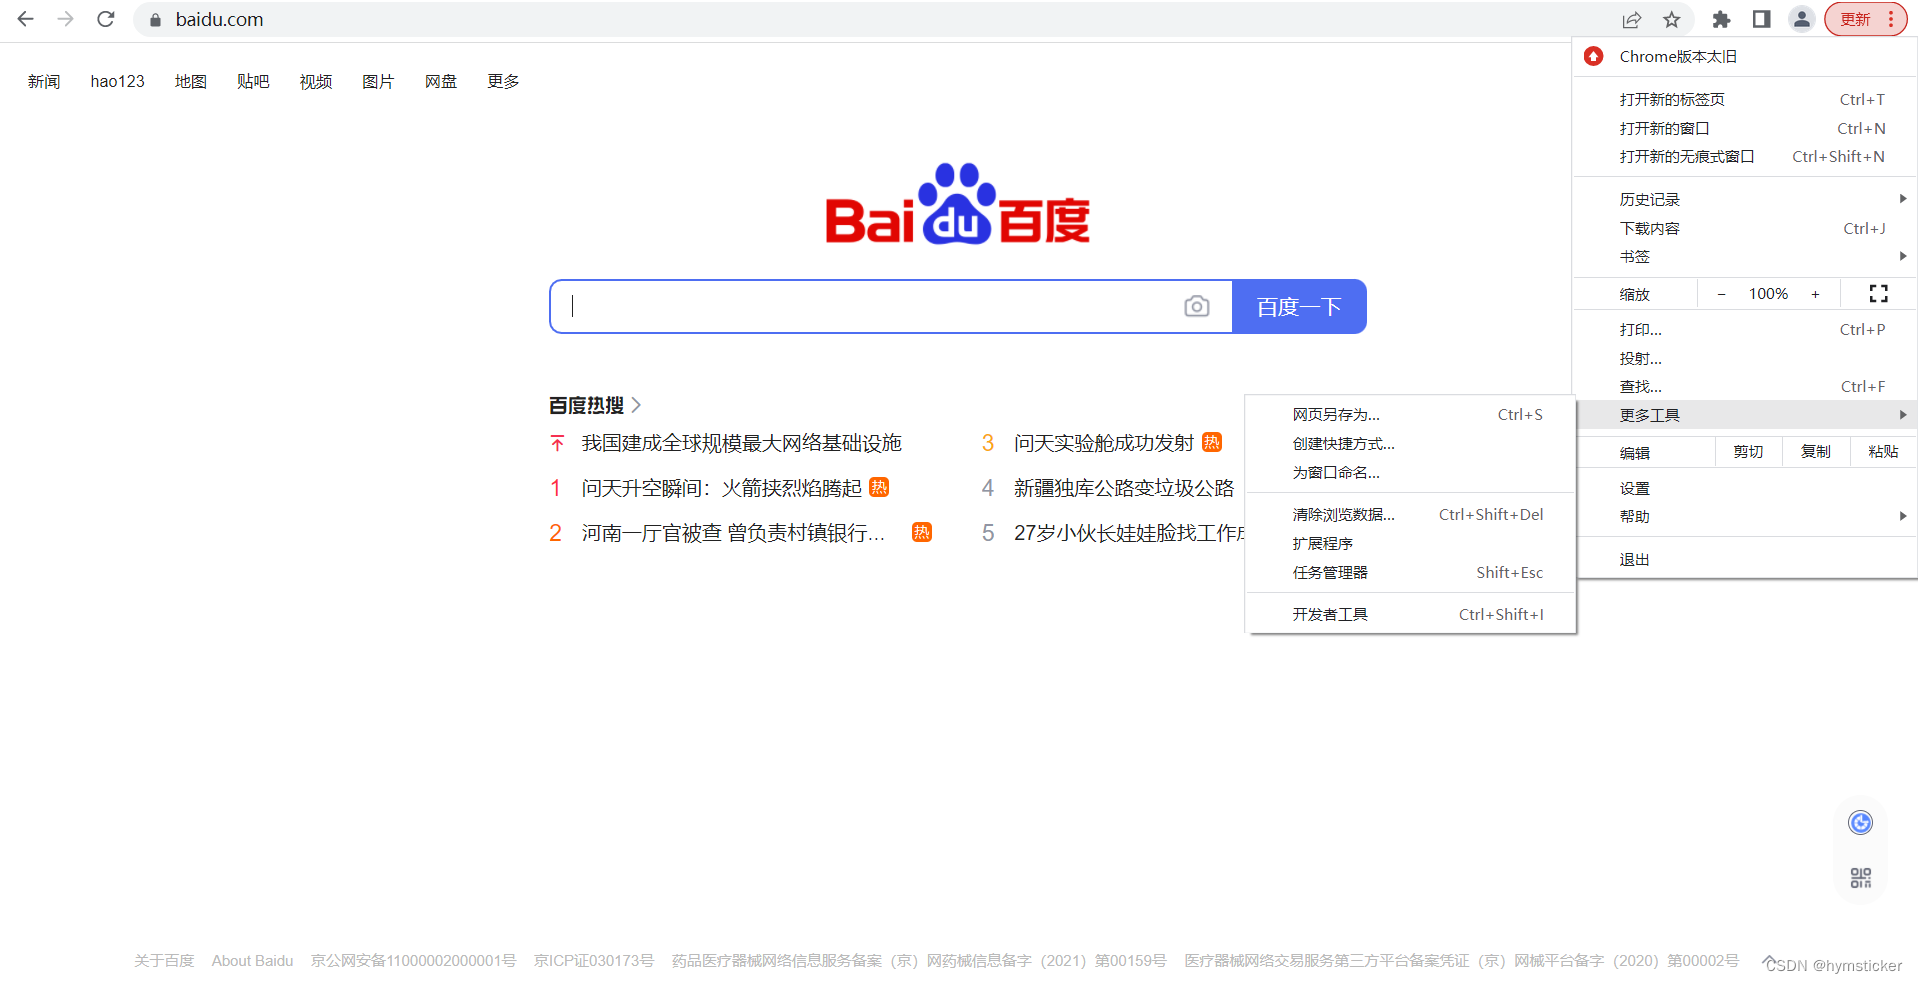The image size is (1918, 983).
Task: Click 热 badge beside 河南一厅官被查
Action: tap(922, 532)
